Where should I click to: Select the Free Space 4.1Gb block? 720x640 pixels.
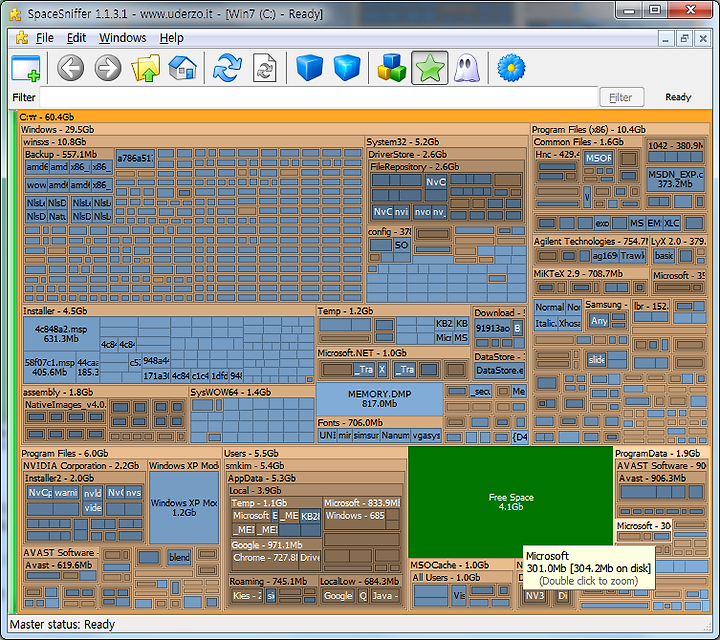[511, 502]
